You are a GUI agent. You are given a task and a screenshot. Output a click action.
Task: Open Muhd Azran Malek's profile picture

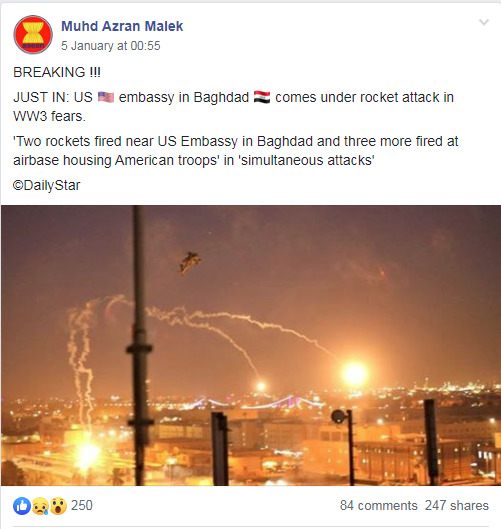(33, 35)
